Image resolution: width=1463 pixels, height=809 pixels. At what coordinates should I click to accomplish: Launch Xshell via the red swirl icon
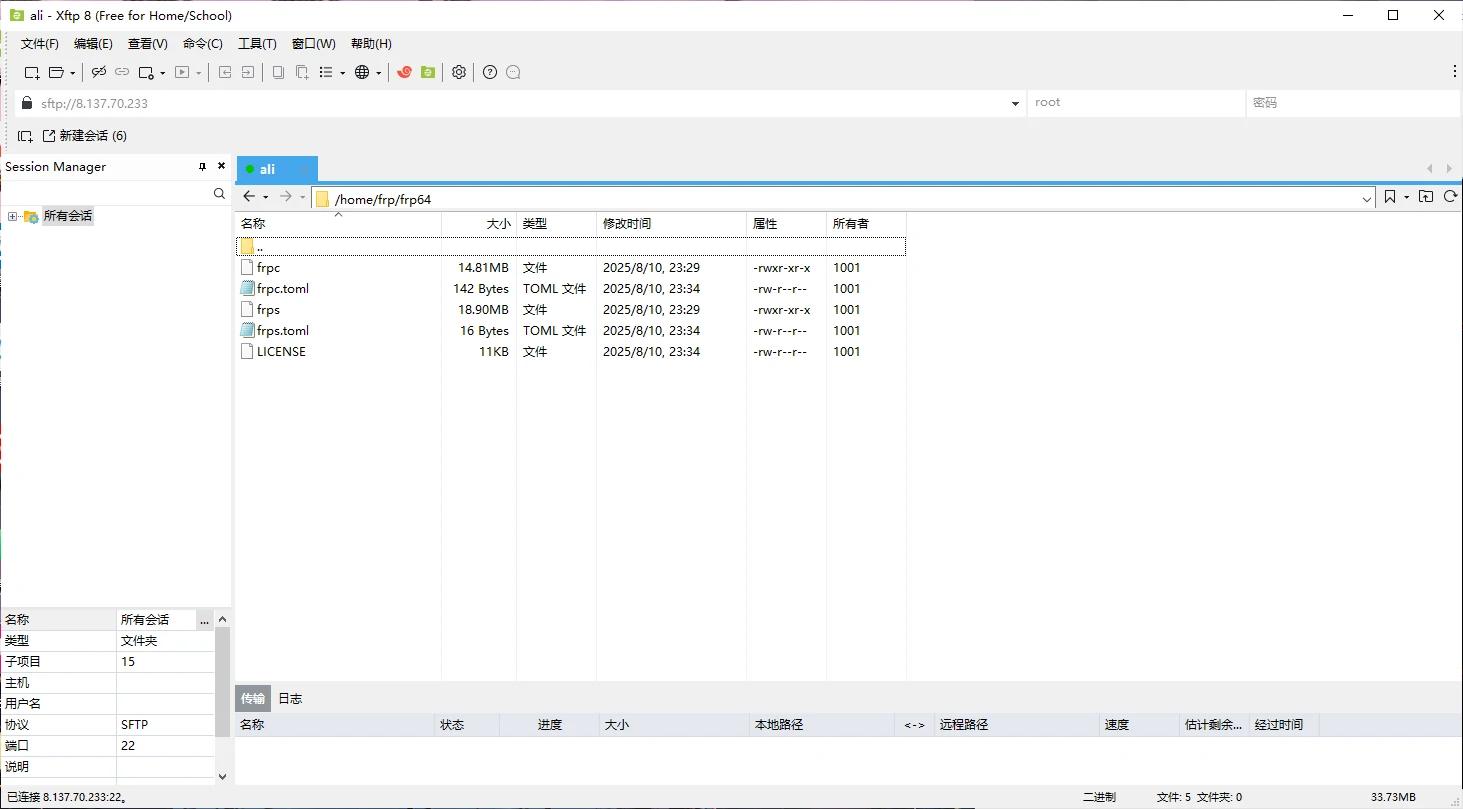(404, 72)
